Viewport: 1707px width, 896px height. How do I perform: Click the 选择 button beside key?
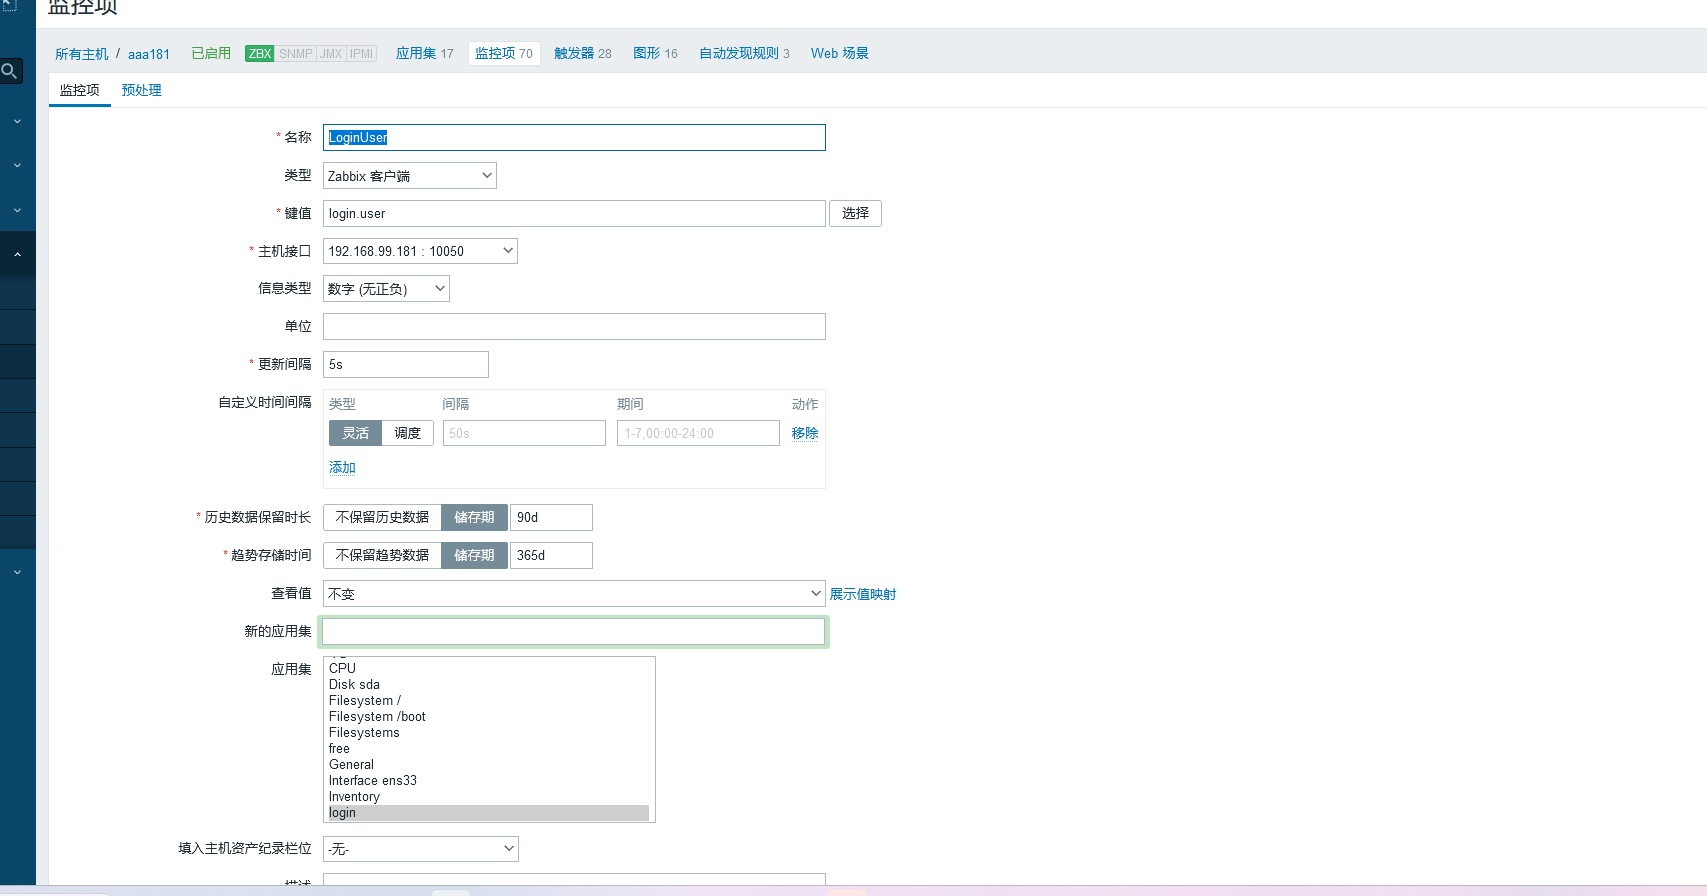(x=855, y=214)
